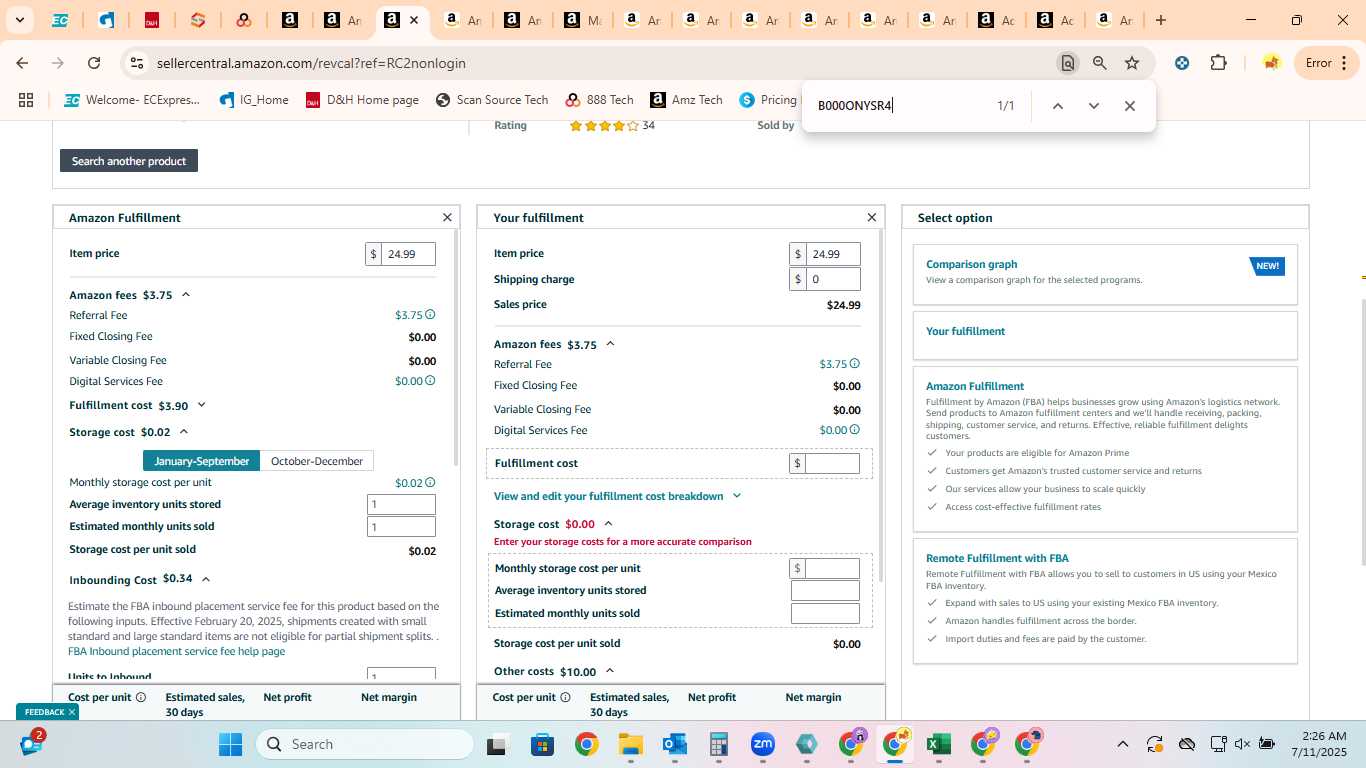
Task: Open the IG_Home bookmark
Action: (x=254, y=100)
